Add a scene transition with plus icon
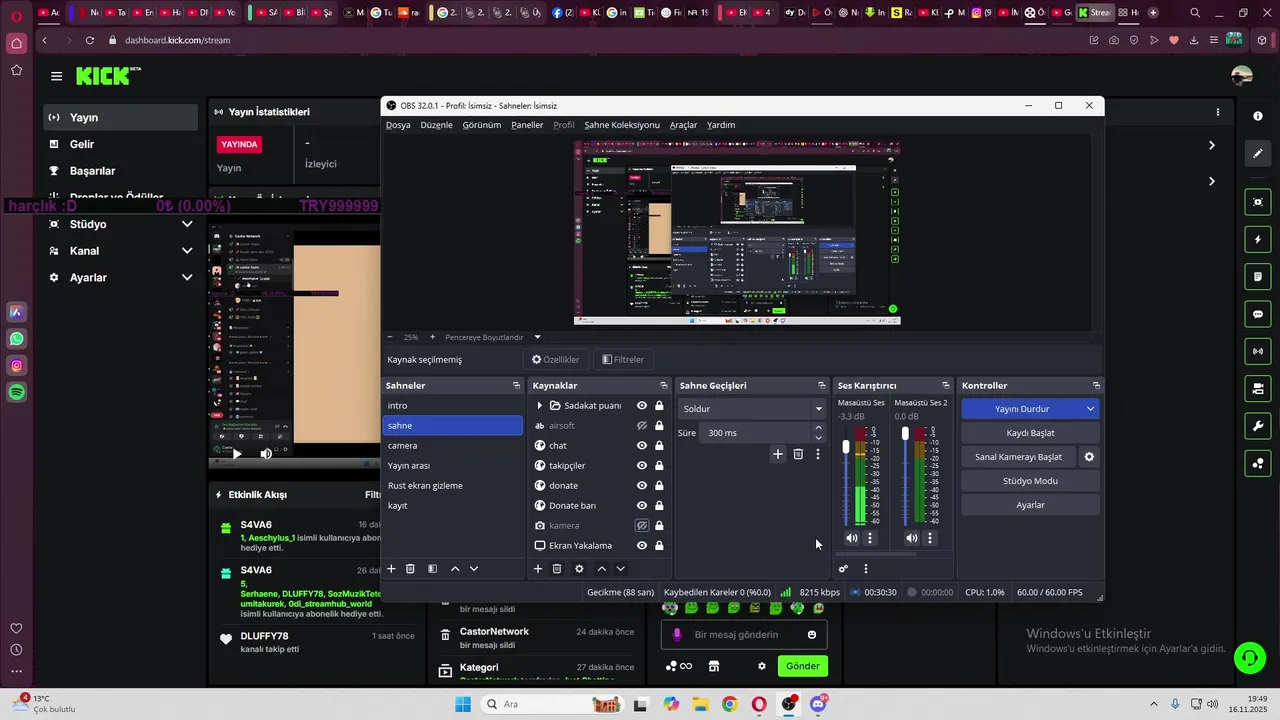This screenshot has height=720, width=1280. coord(778,454)
